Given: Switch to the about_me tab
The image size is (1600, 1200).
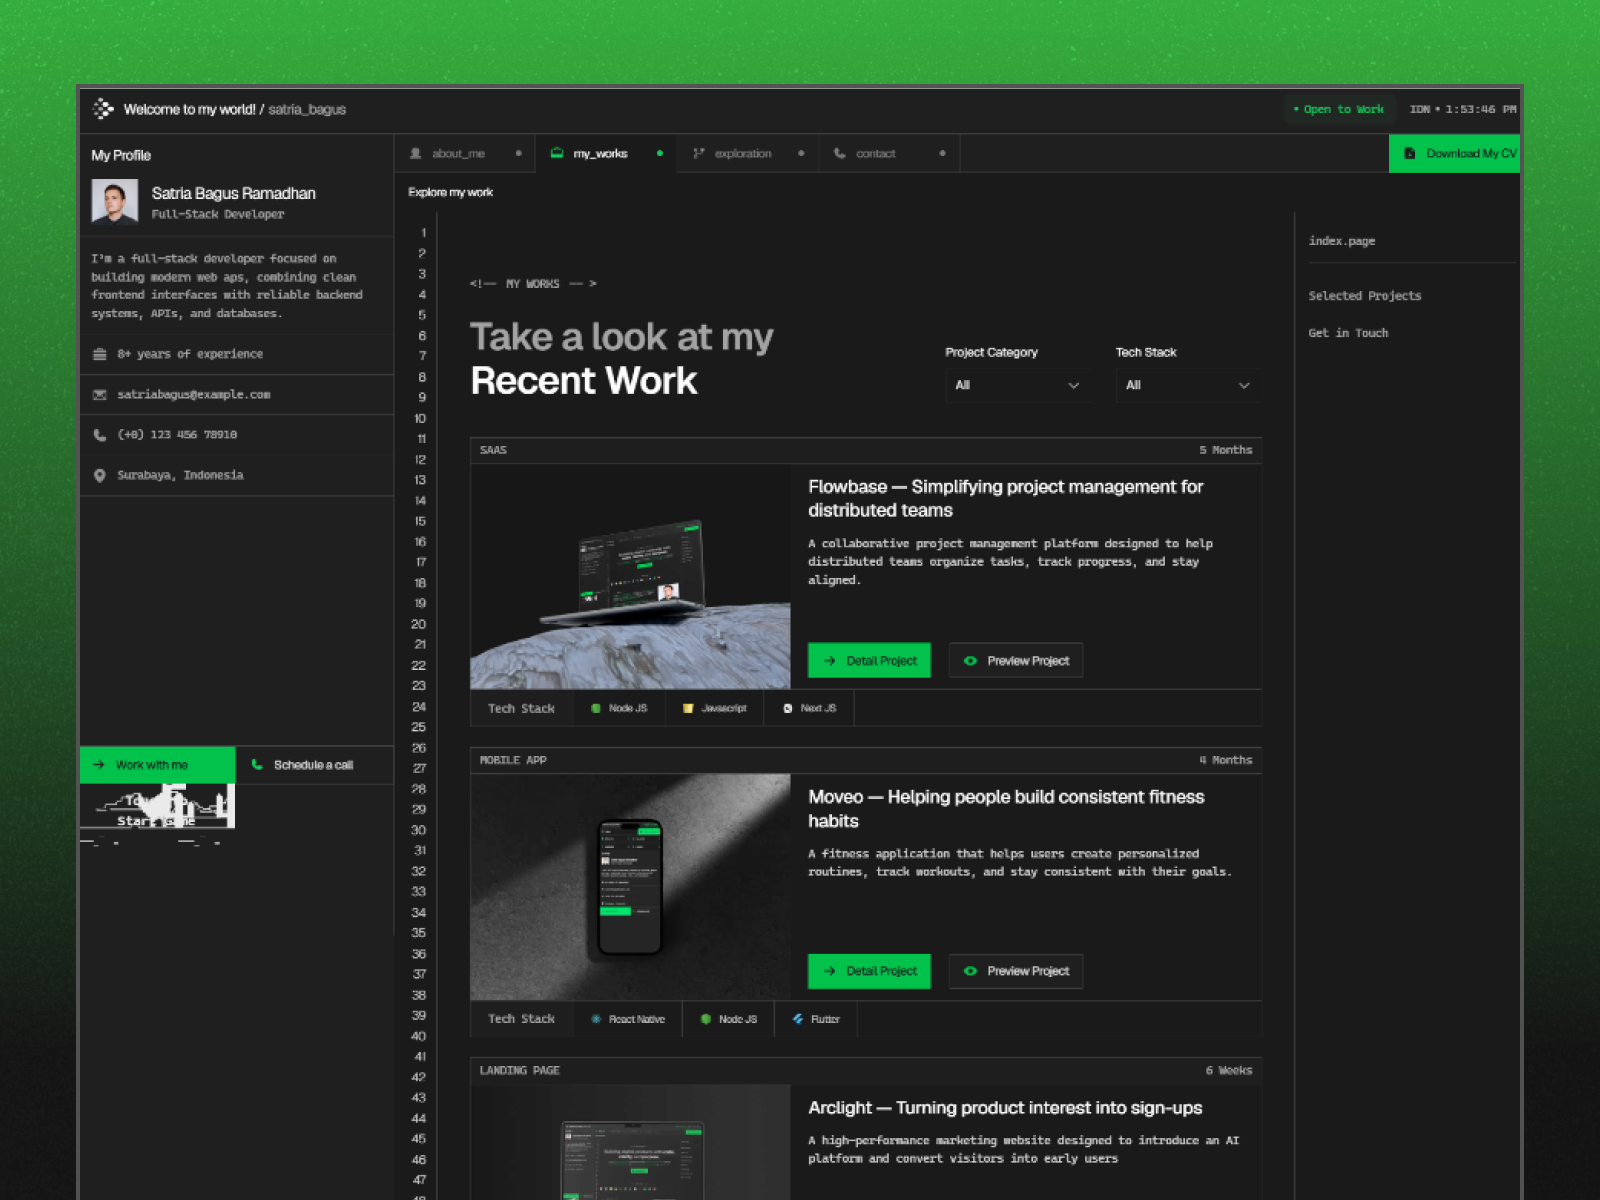Looking at the screenshot, I should coord(465,153).
